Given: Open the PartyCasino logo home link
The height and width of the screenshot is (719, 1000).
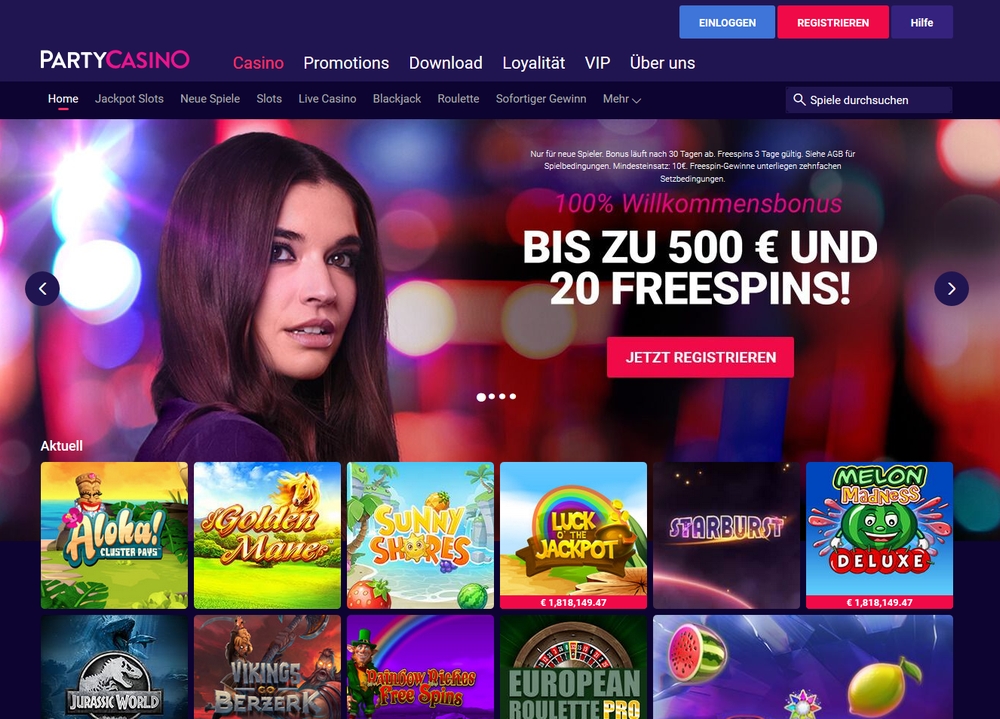Looking at the screenshot, I should 115,60.
